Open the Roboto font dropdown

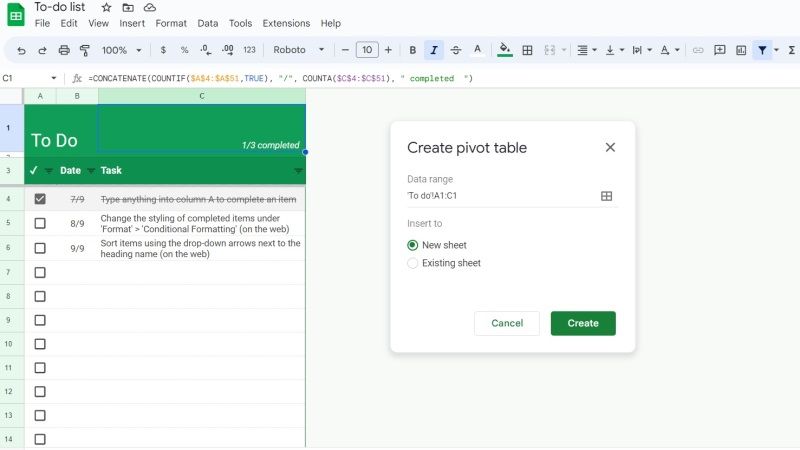tap(299, 50)
